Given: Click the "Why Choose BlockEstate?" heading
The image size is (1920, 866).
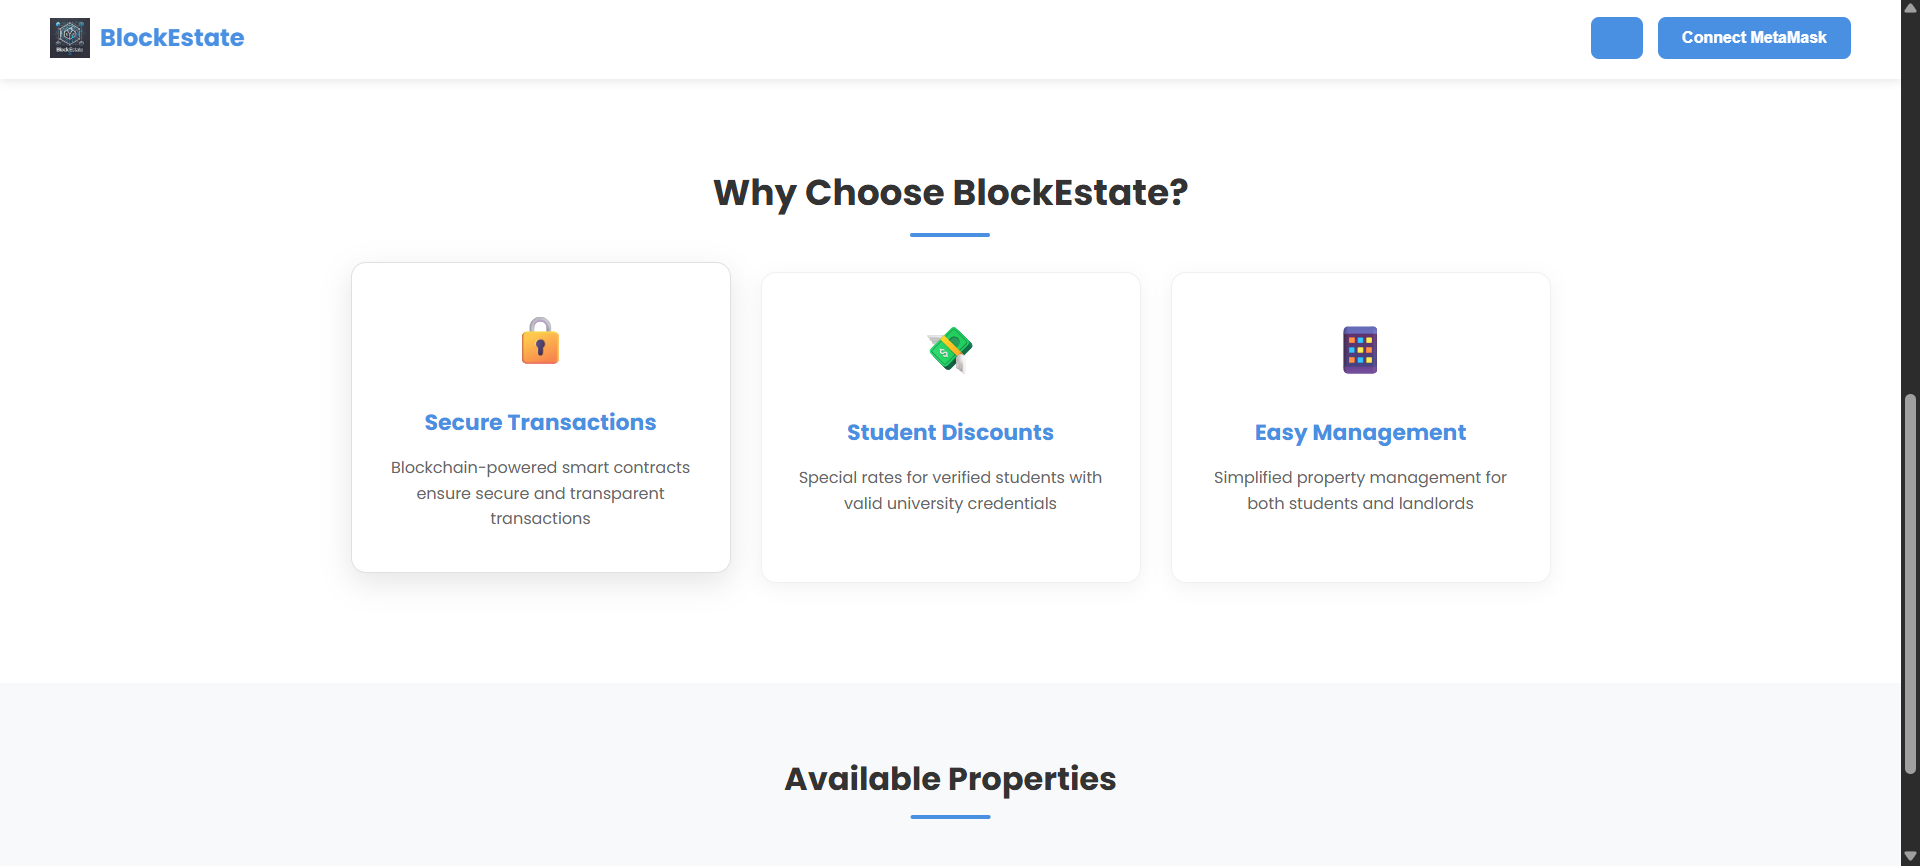Looking at the screenshot, I should pyautogui.click(x=950, y=192).
